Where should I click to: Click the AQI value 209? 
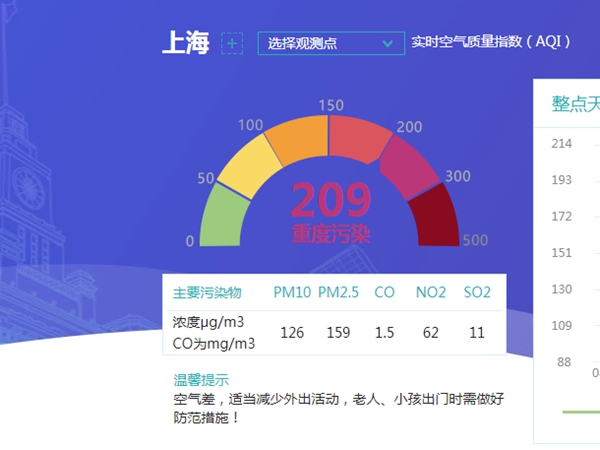point(331,201)
